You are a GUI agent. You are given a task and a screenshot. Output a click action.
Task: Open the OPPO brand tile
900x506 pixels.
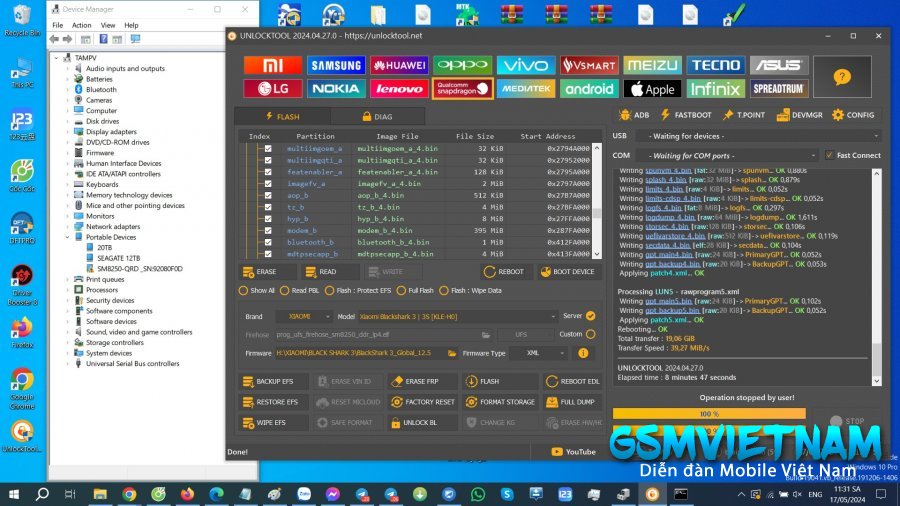click(463, 65)
